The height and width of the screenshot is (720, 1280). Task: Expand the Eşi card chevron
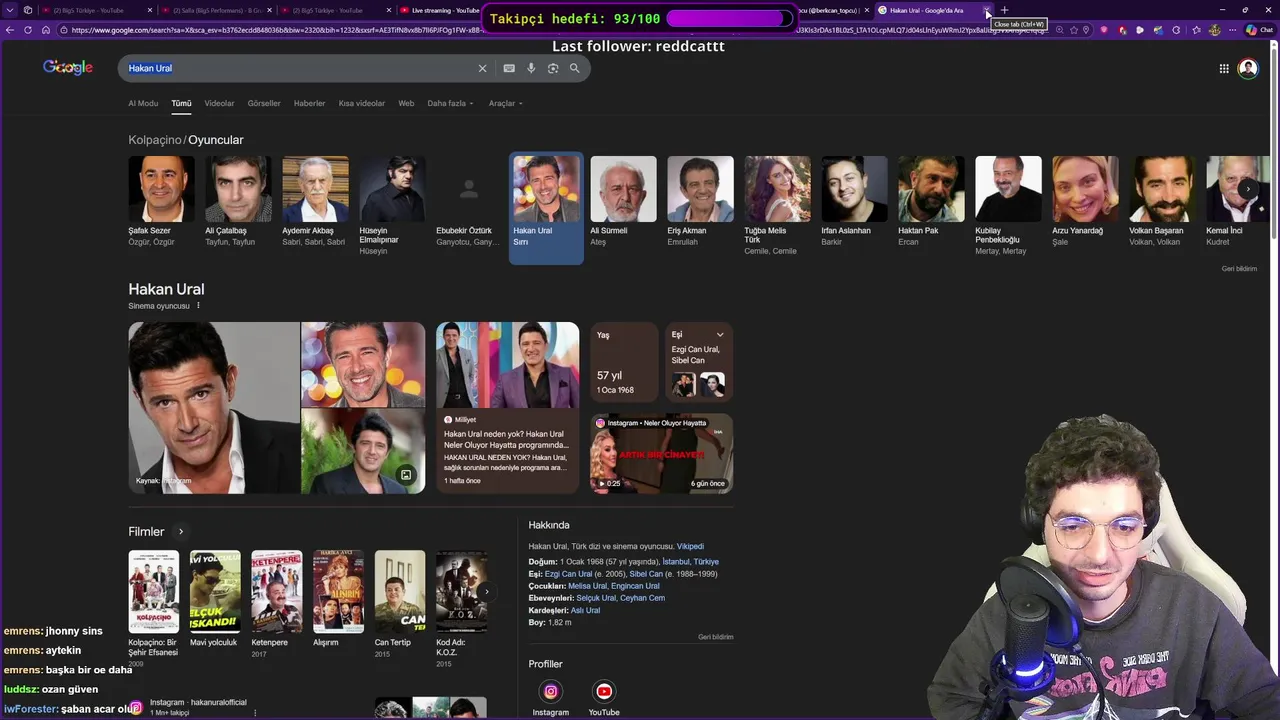coord(720,335)
